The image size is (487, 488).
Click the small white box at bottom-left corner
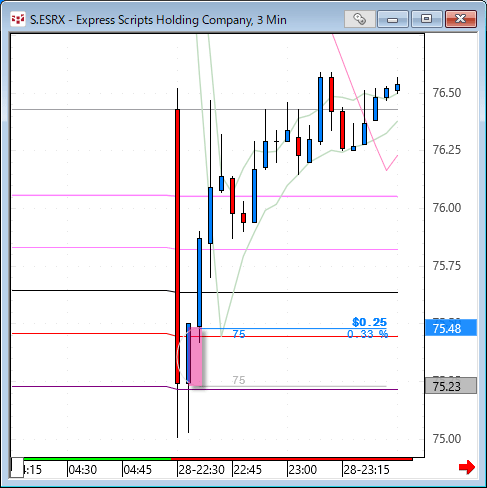pyautogui.click(x=17, y=468)
